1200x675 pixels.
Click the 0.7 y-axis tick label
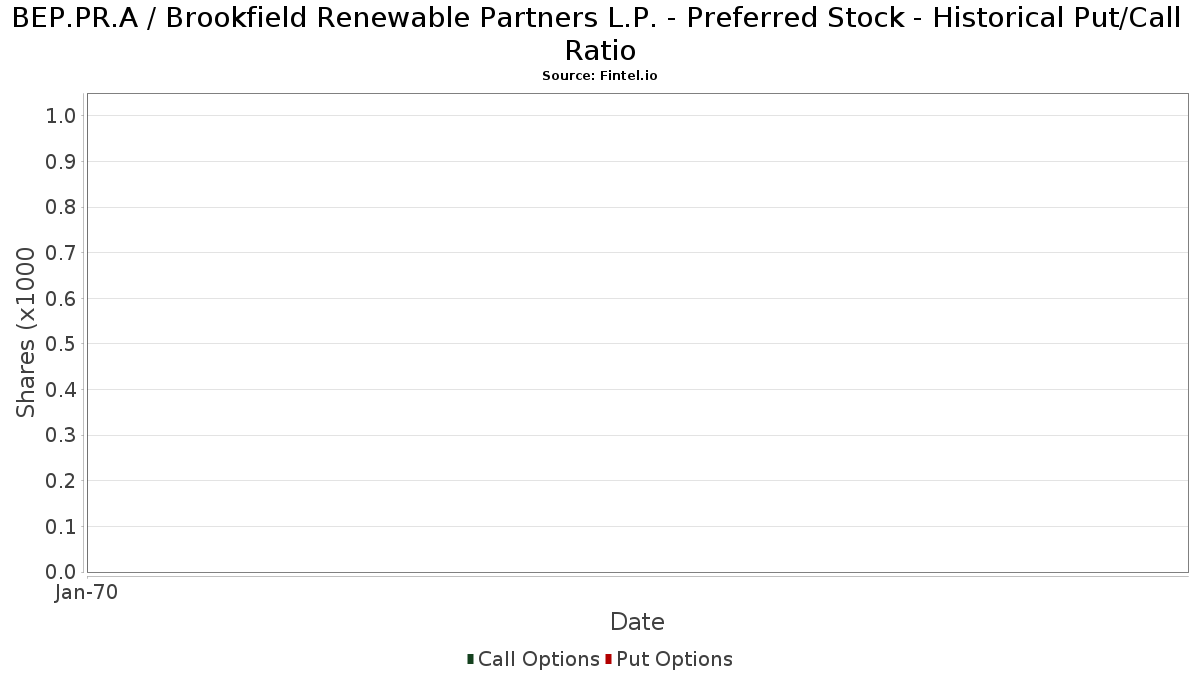(x=61, y=253)
